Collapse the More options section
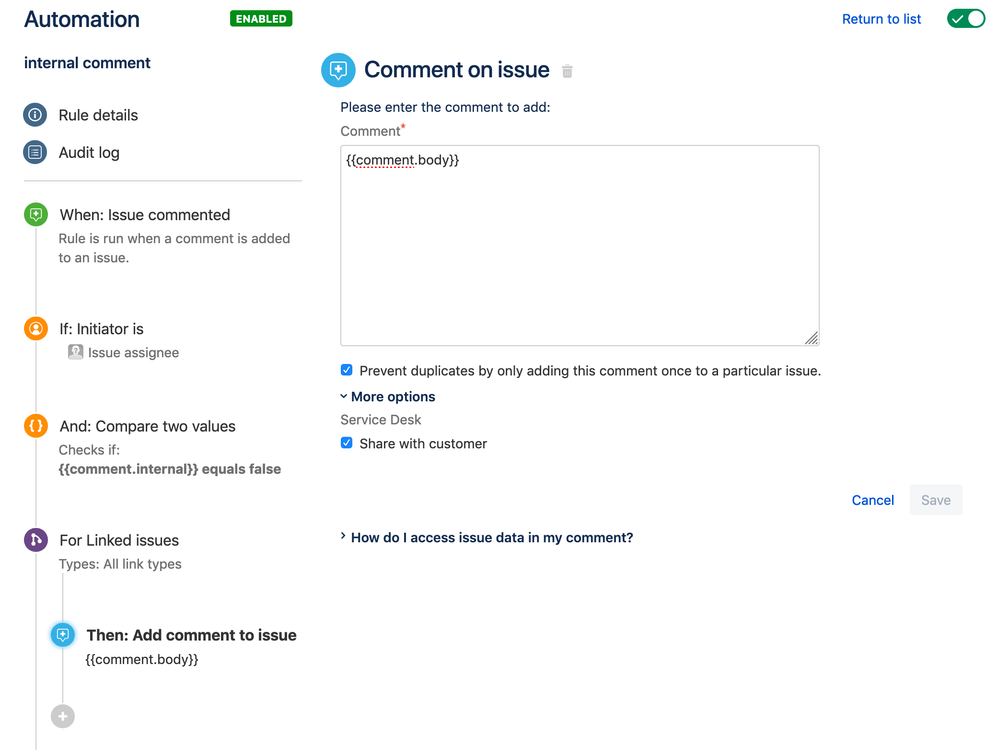The height and width of the screenshot is (750, 998). tap(388, 397)
